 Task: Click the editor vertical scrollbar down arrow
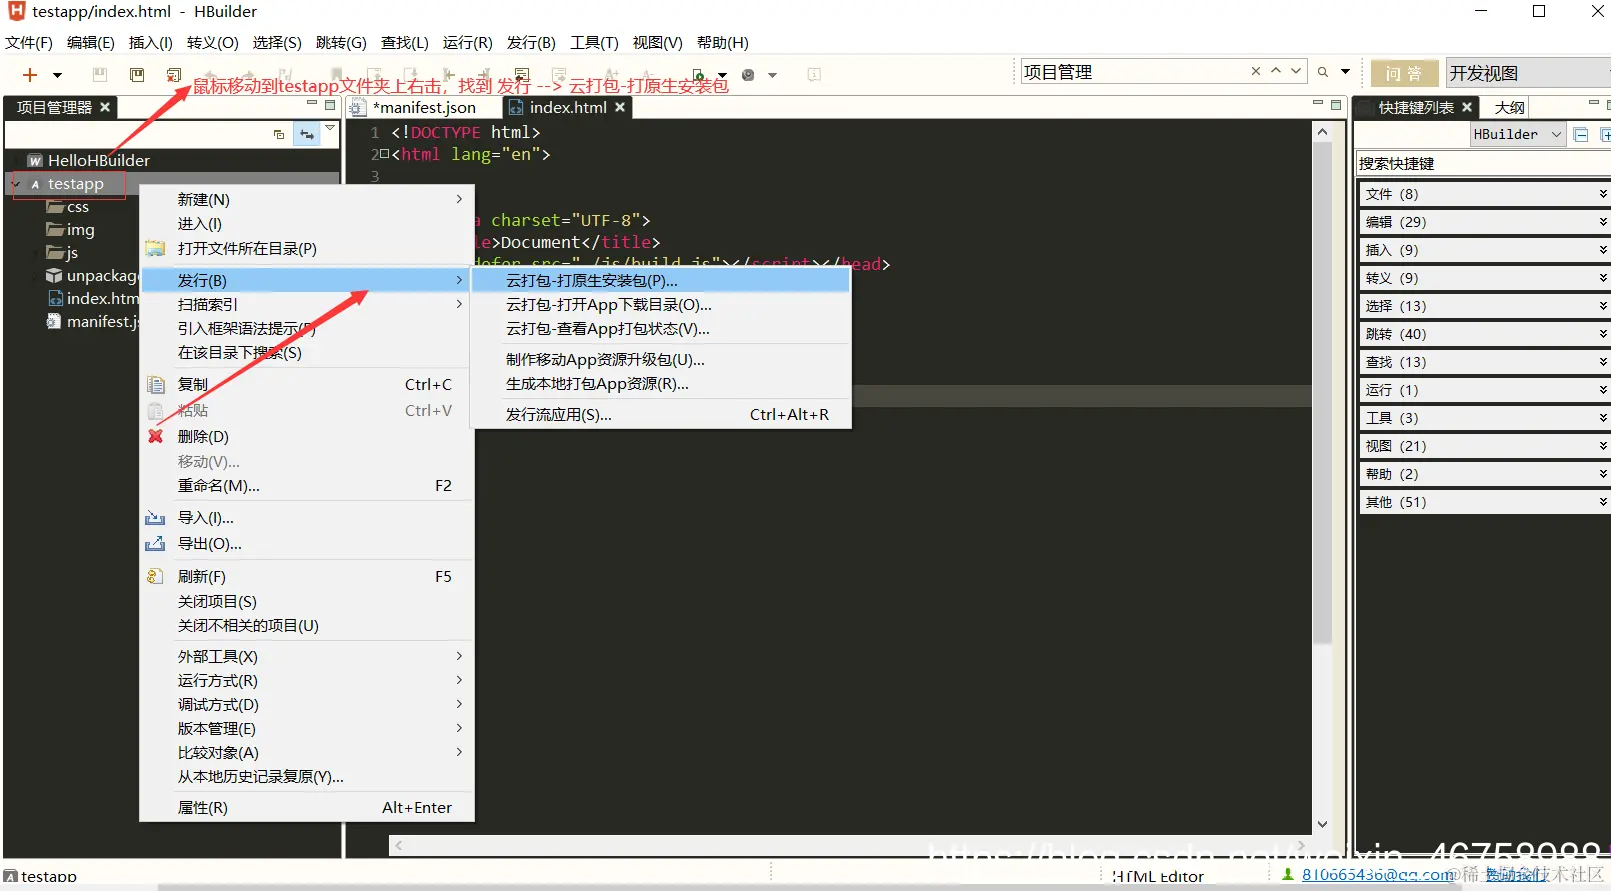click(x=1322, y=825)
